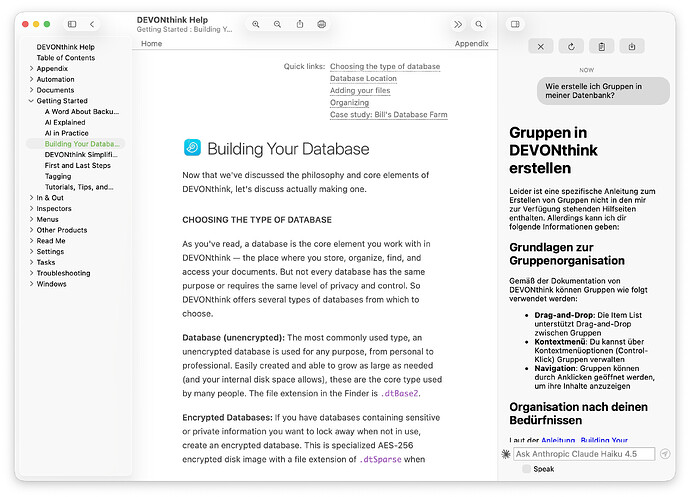Open A Word About Backups page
The image size is (690, 497).
point(82,111)
